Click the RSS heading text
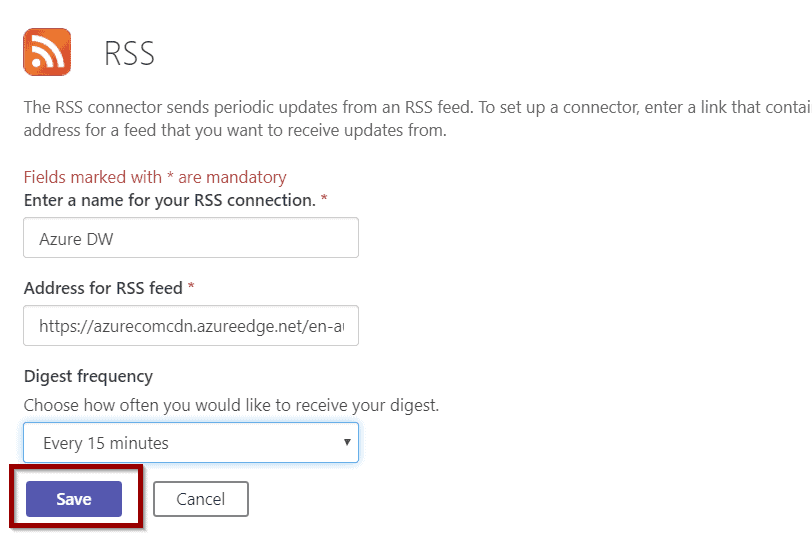The height and width of the screenshot is (542, 812). [x=129, y=53]
